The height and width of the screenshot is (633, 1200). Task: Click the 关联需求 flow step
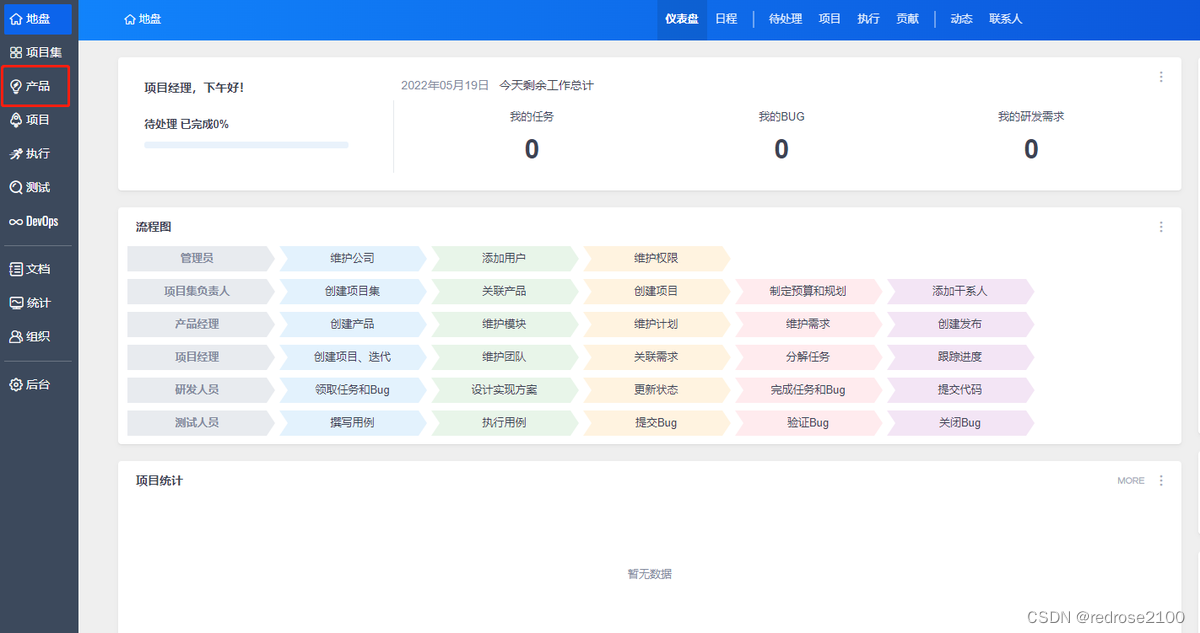656,357
